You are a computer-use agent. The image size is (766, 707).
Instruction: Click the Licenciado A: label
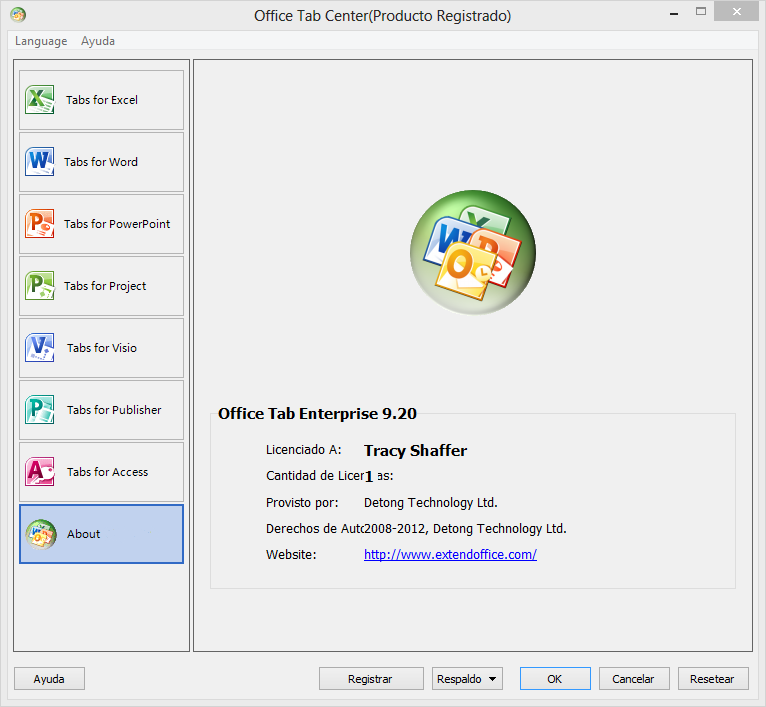(x=304, y=450)
